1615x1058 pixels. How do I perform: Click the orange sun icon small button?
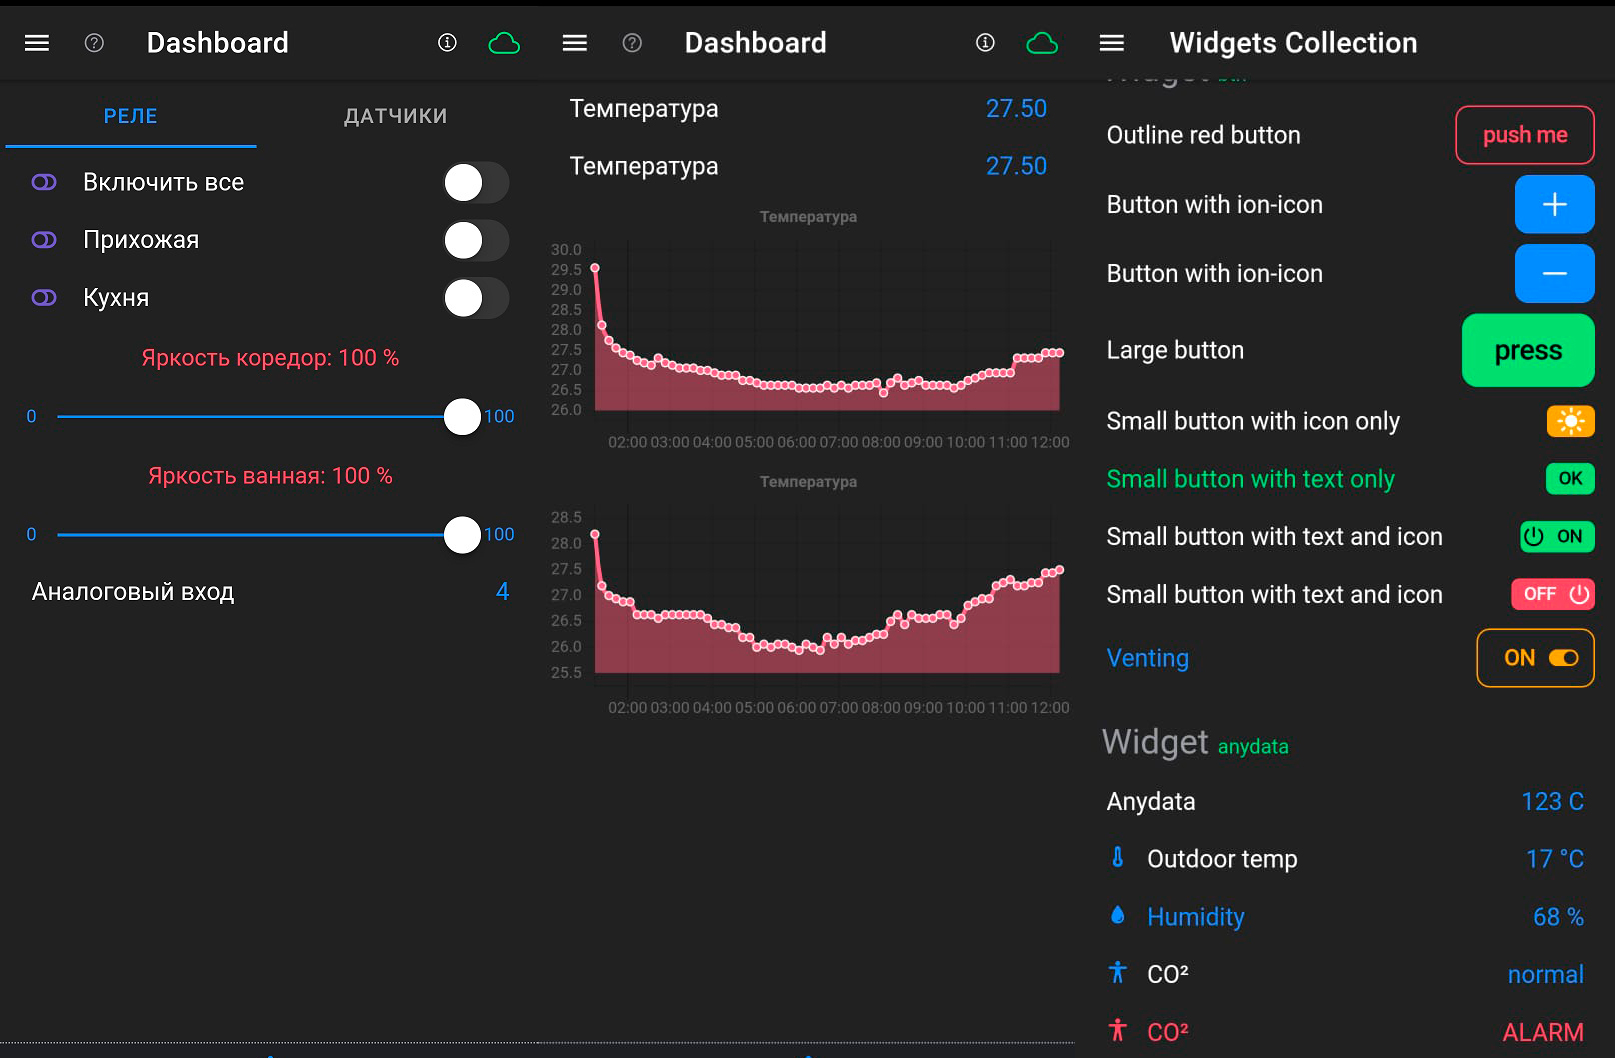click(x=1570, y=421)
